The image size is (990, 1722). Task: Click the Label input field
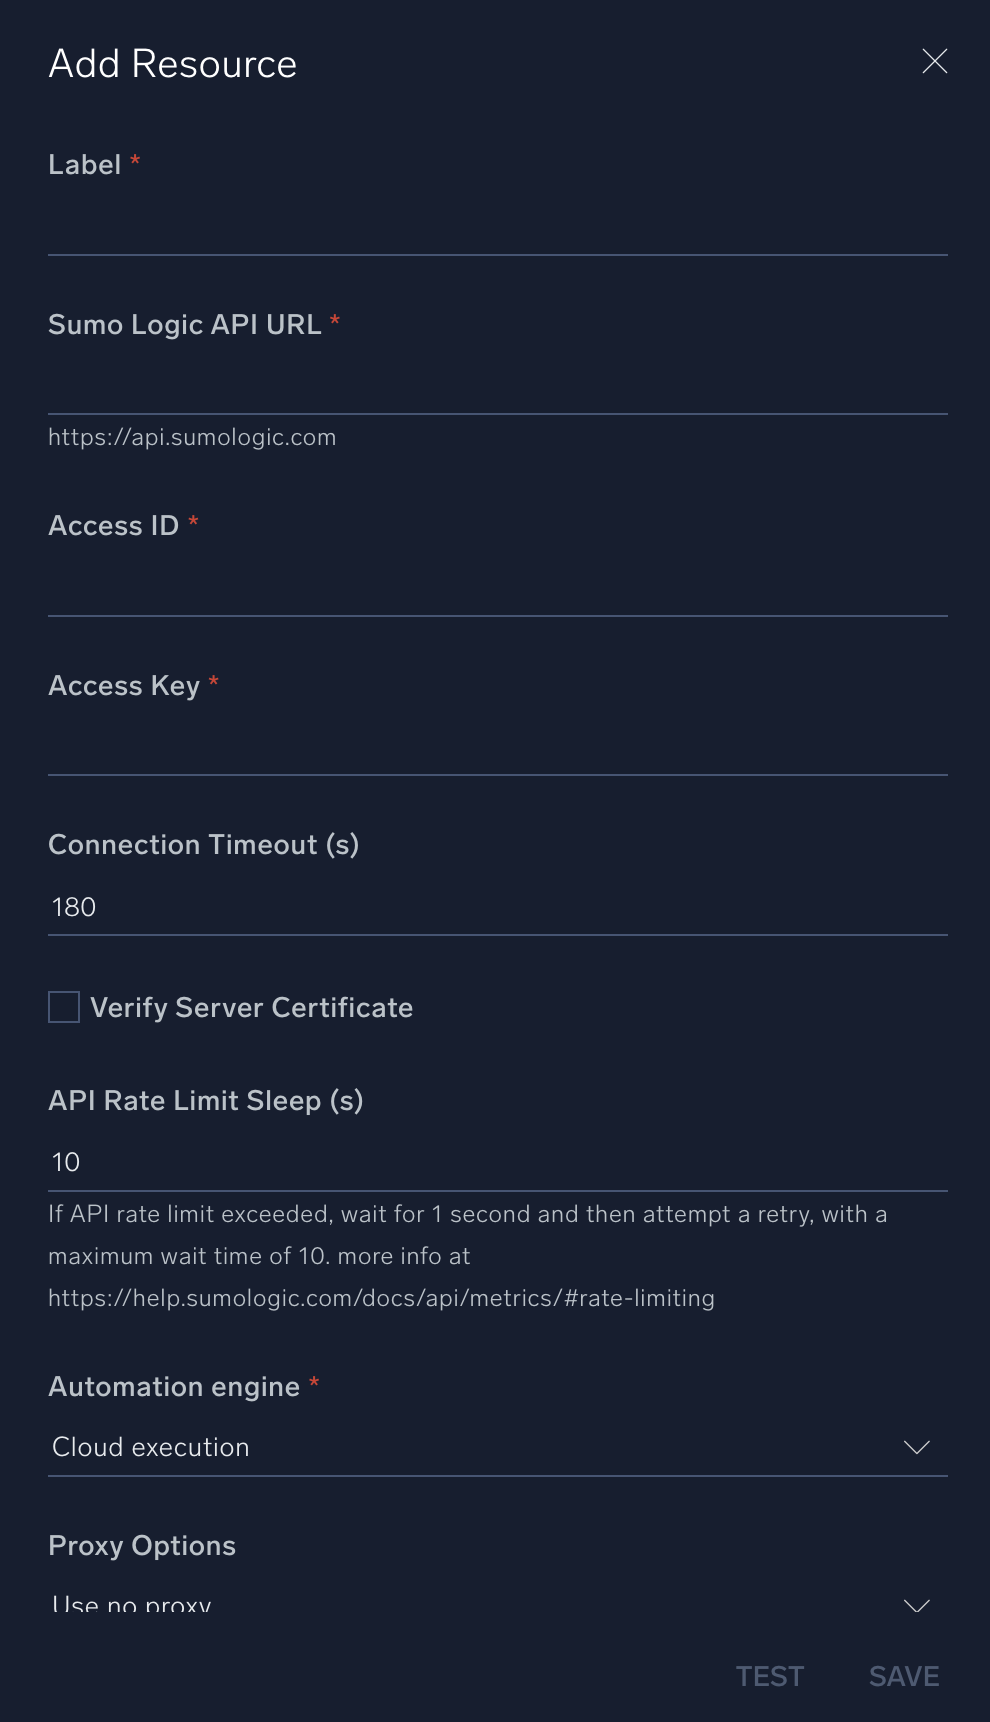click(x=497, y=226)
